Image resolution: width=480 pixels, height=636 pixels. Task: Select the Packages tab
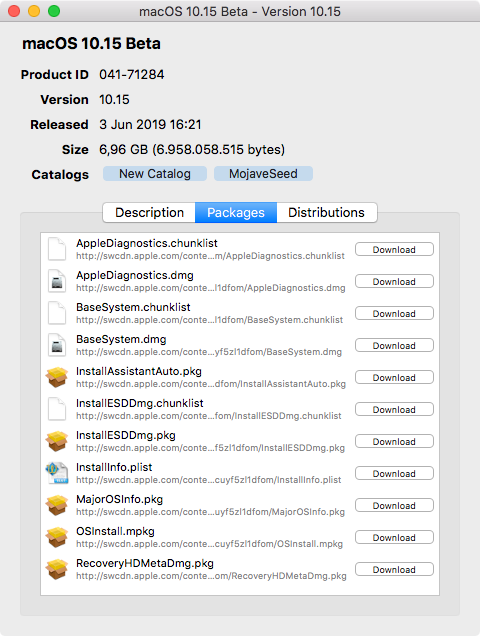point(236,213)
